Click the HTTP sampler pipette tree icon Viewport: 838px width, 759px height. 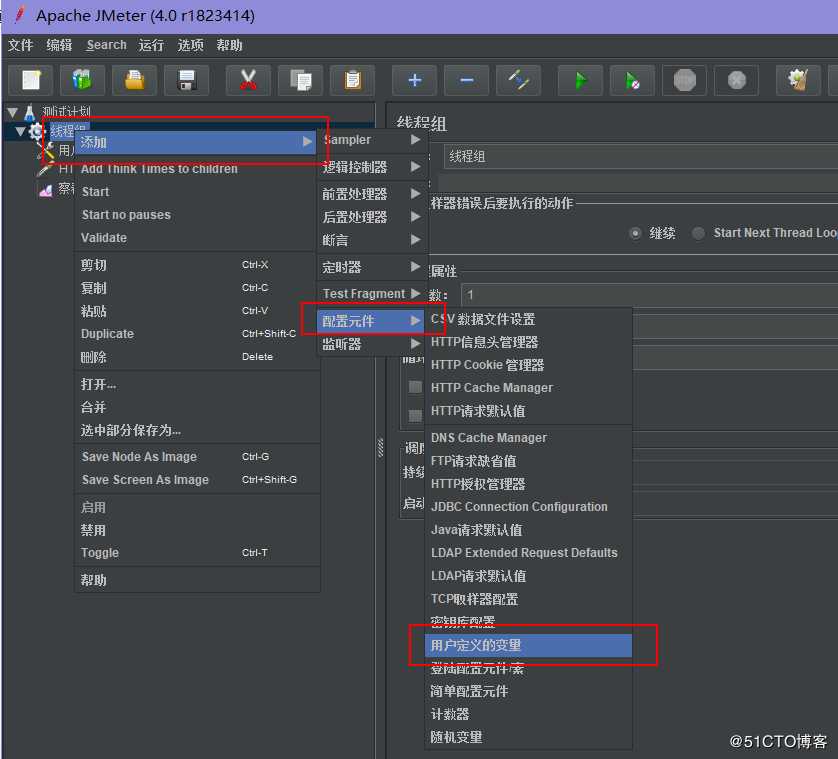45,169
